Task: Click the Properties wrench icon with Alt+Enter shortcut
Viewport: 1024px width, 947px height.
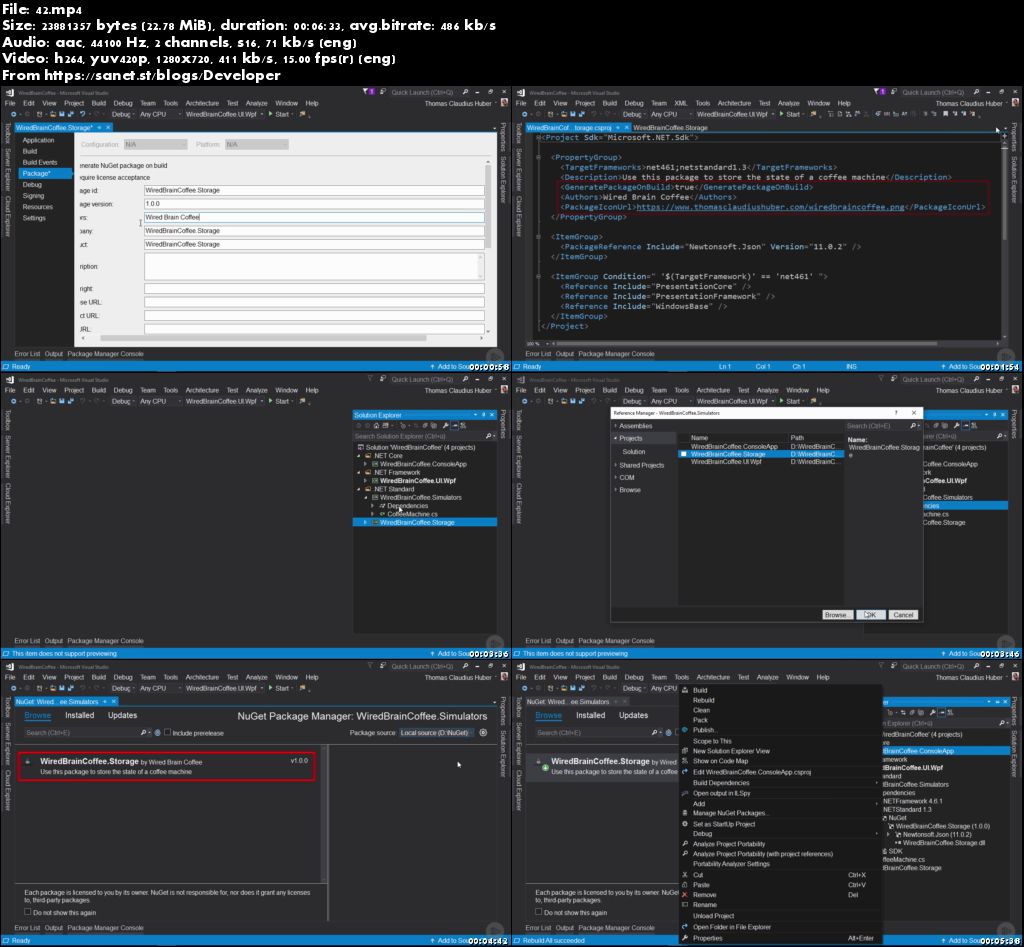Action: 685,938
